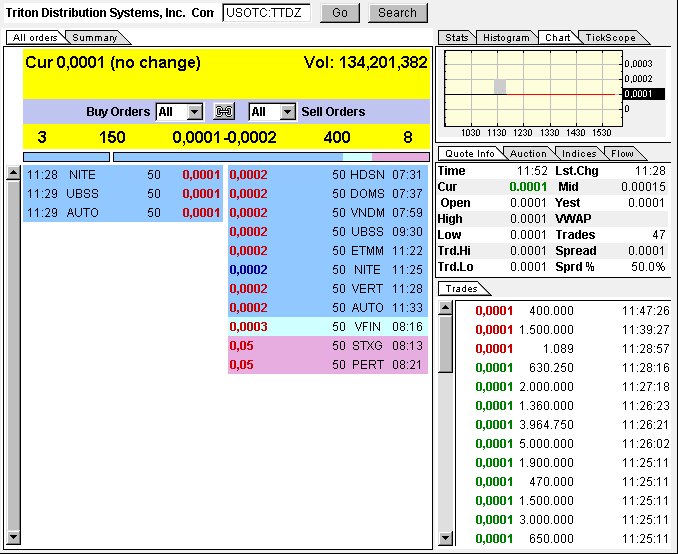Click the ticker symbol input field
This screenshot has width=678, height=554.
(x=266, y=13)
